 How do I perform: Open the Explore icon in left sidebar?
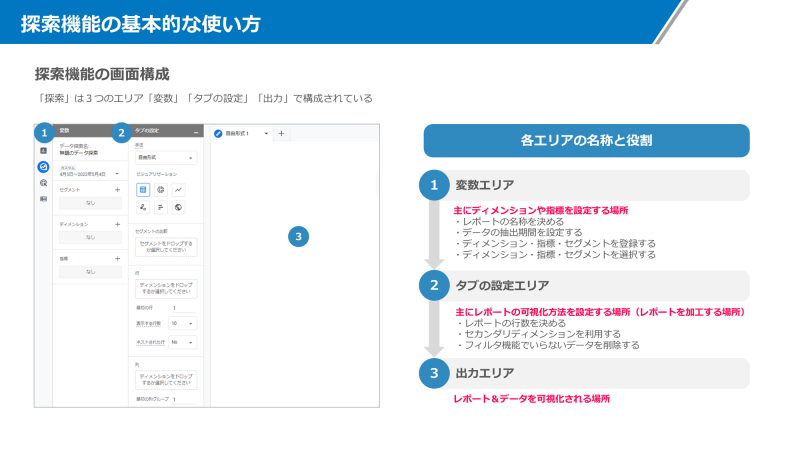43,167
